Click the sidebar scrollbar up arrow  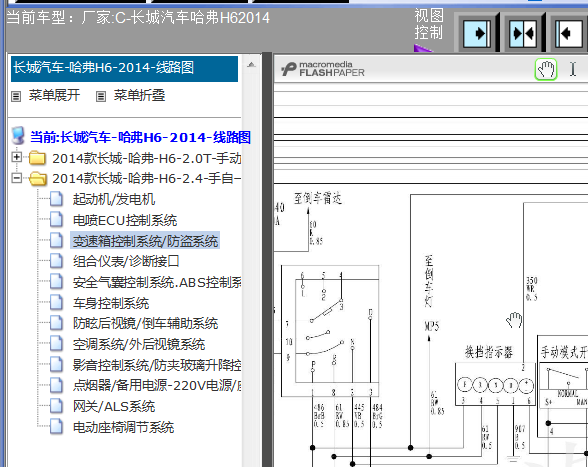click(251, 65)
